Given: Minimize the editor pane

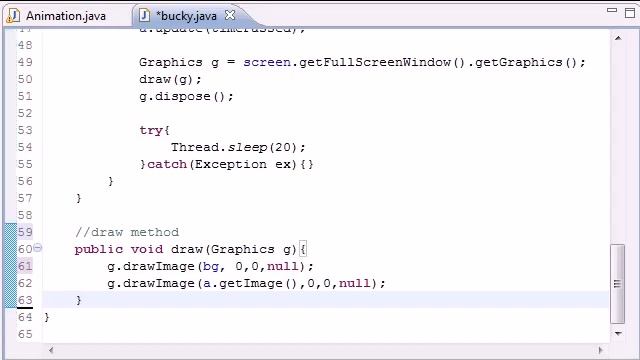Looking at the screenshot, I should 611,10.
